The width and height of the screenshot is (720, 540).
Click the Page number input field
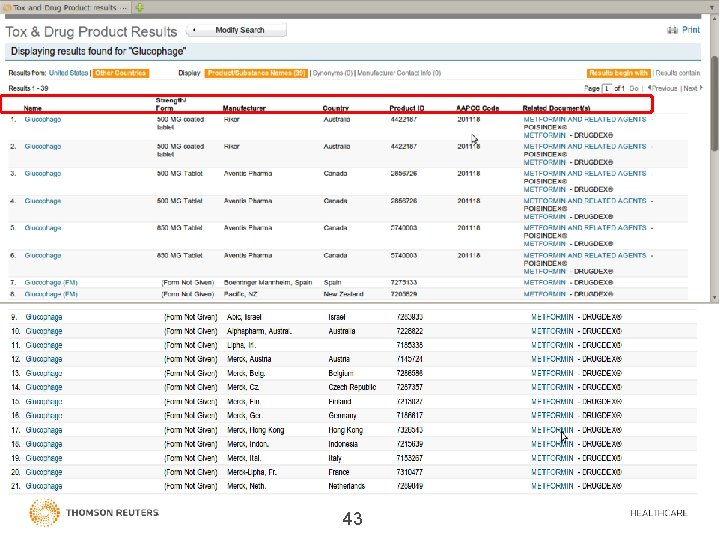pyautogui.click(x=607, y=88)
